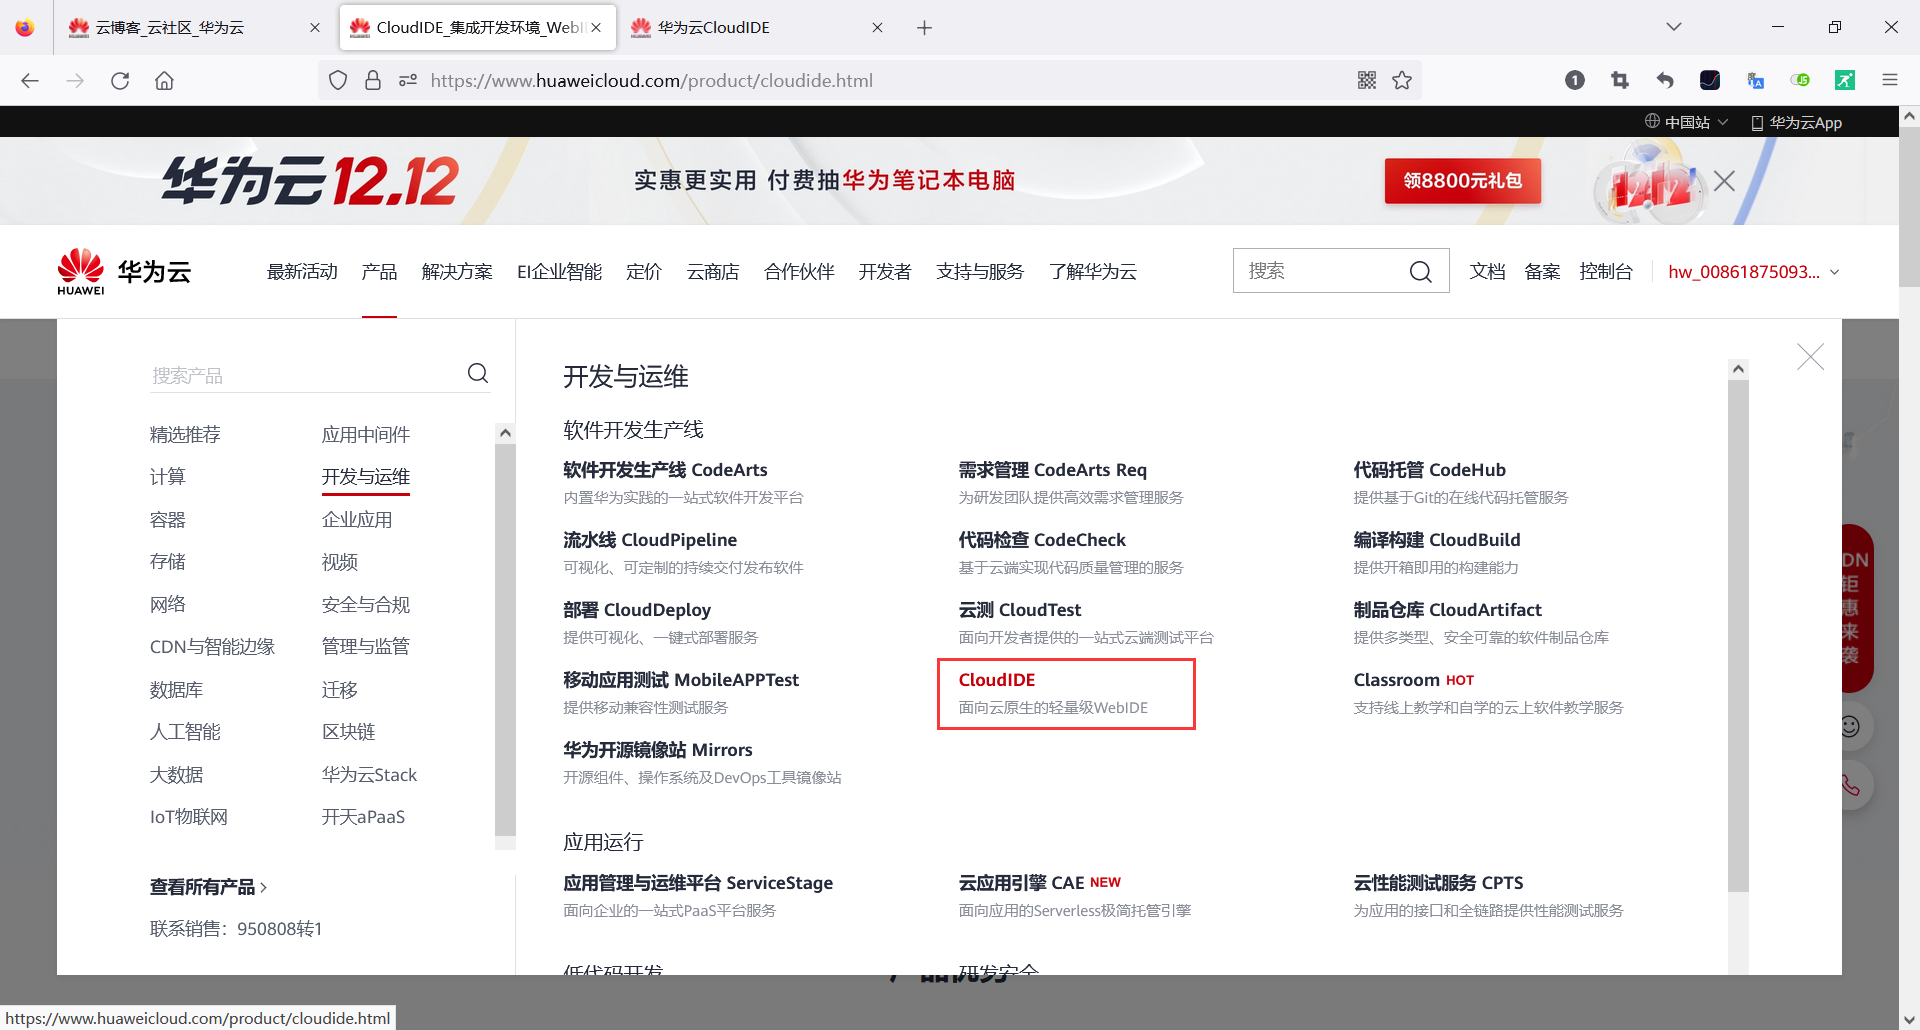Open the translate extension icon

1756,80
